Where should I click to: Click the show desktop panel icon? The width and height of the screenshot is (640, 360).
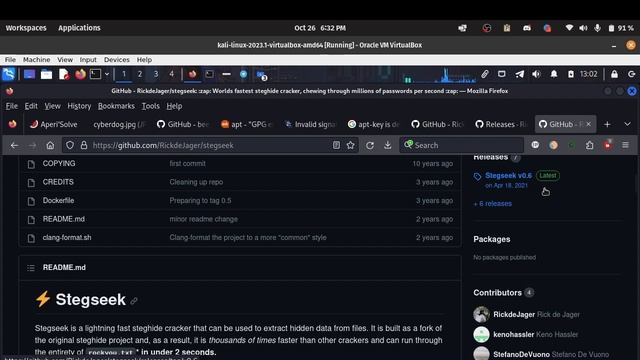click(29, 74)
